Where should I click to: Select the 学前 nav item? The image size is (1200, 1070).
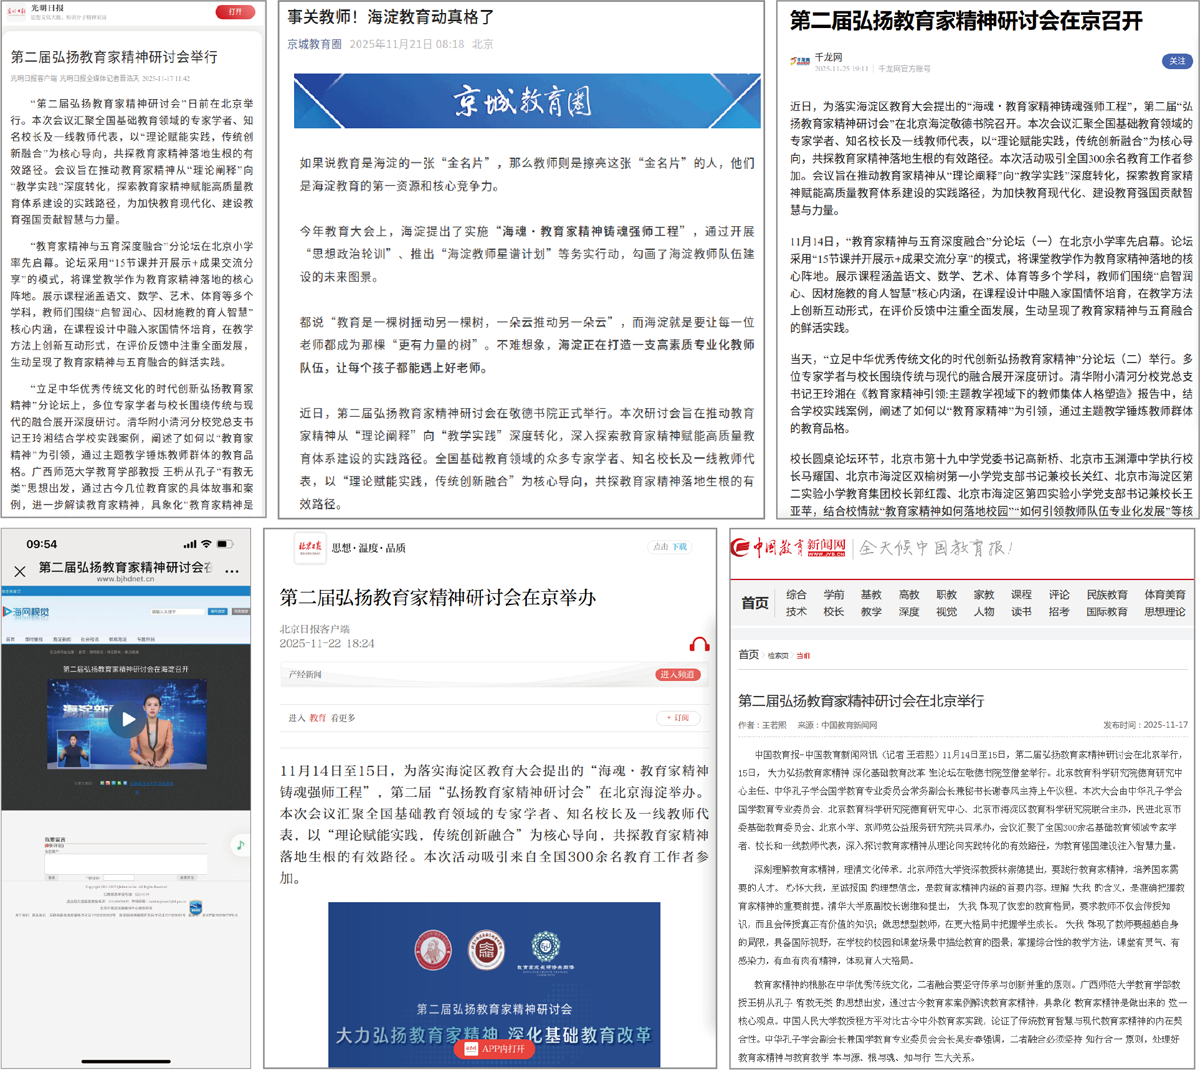[834, 595]
